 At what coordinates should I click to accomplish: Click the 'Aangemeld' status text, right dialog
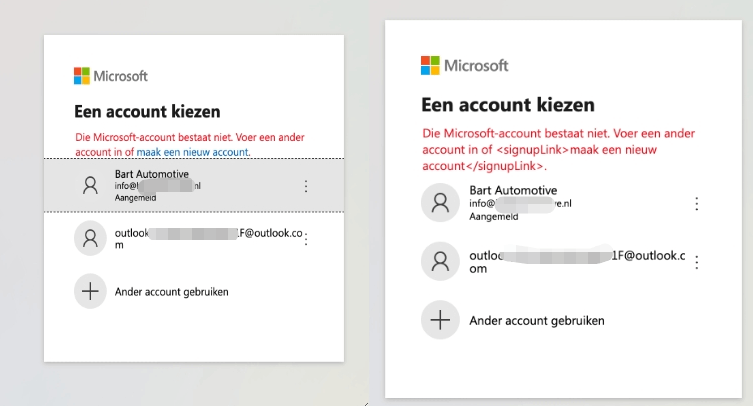(494, 217)
